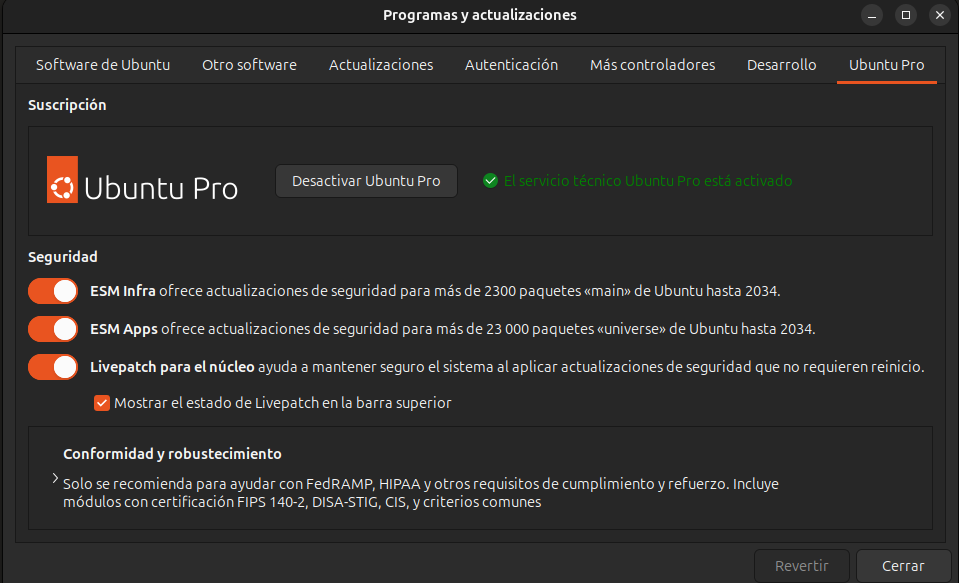The image size is (959, 583).
Task: Go to the Actualizaciones tab
Action: 381,65
